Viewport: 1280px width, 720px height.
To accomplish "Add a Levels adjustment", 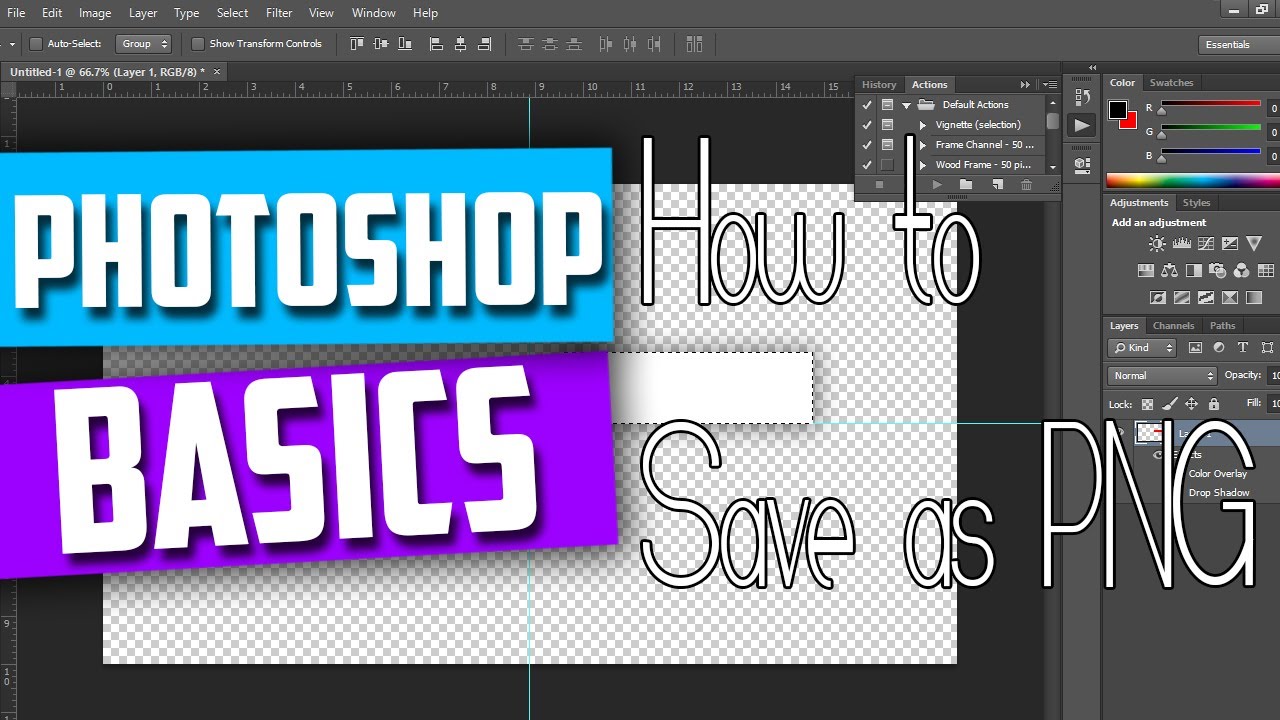I will click(1181, 244).
